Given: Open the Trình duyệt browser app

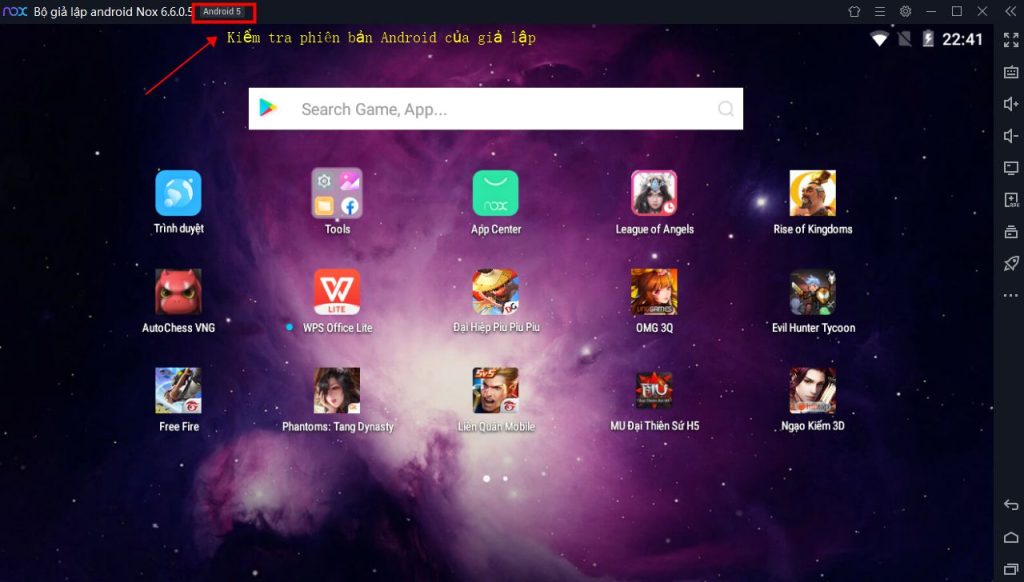Looking at the screenshot, I should (x=178, y=193).
